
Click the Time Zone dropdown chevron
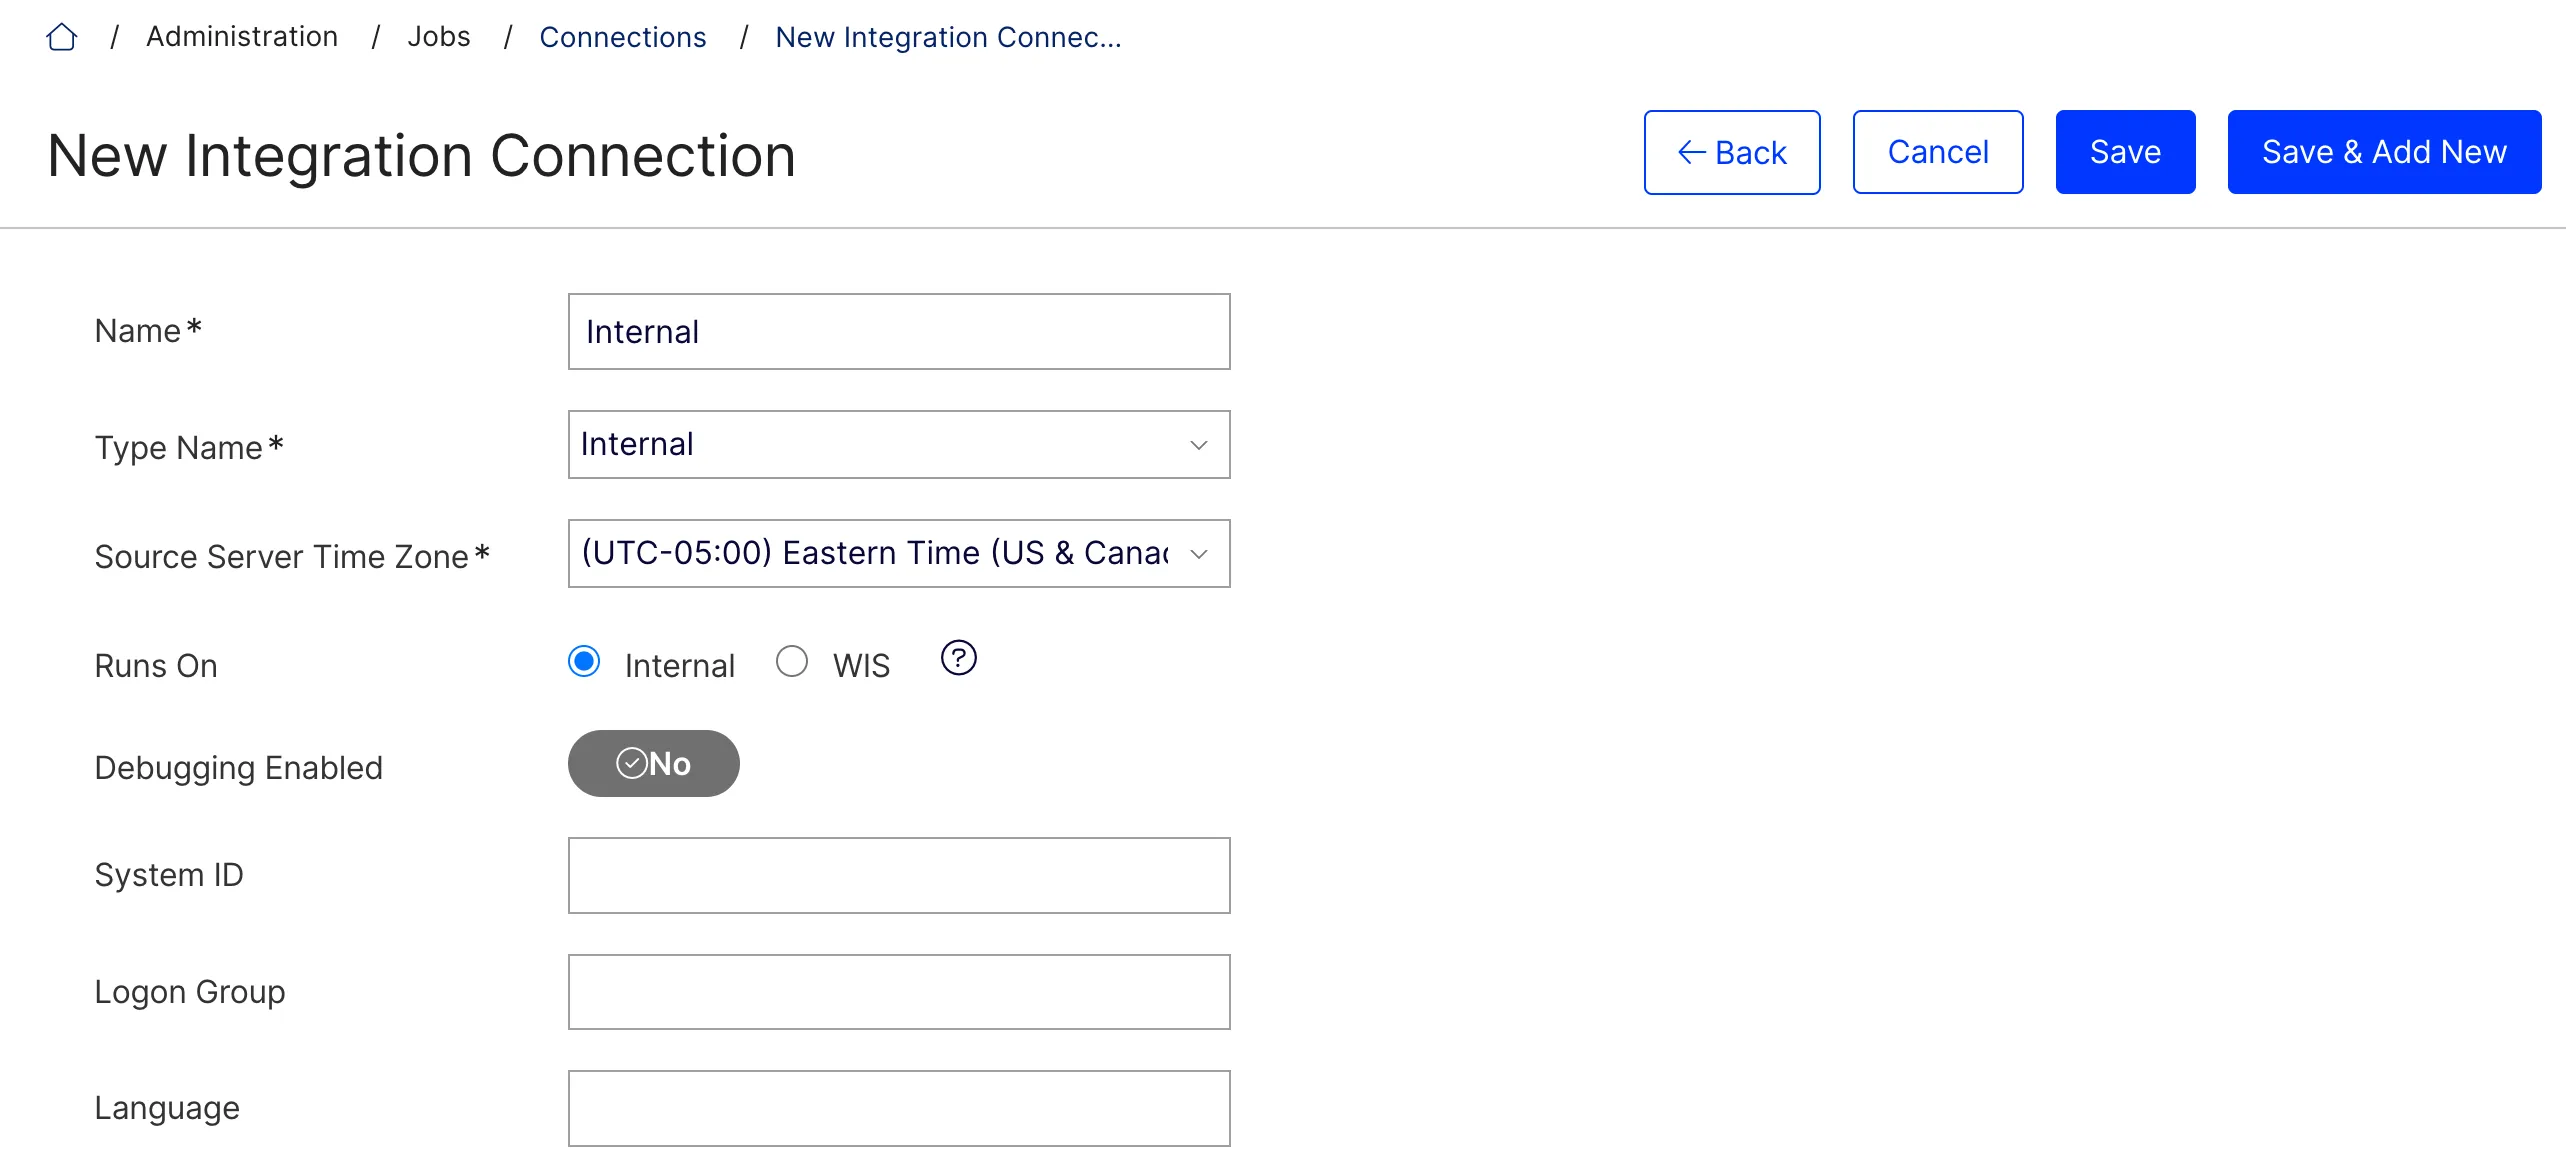1199,554
